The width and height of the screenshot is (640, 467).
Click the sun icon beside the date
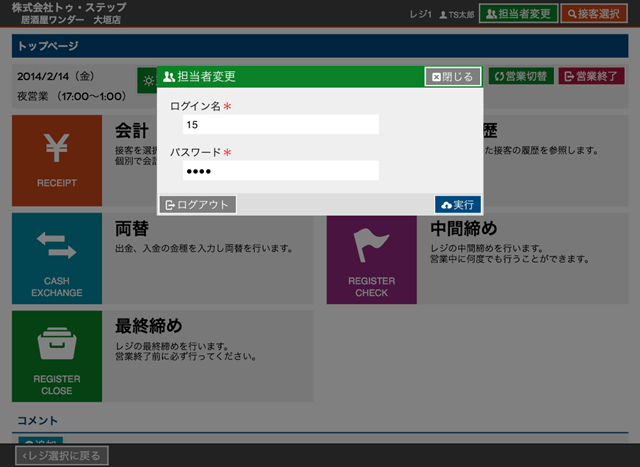[147, 80]
